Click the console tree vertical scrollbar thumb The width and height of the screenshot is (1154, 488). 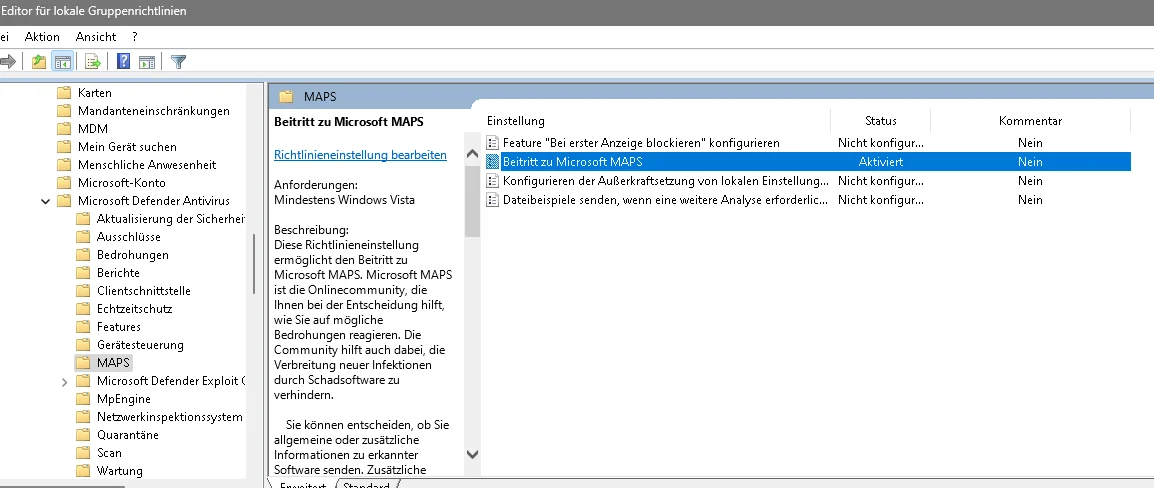tap(255, 265)
